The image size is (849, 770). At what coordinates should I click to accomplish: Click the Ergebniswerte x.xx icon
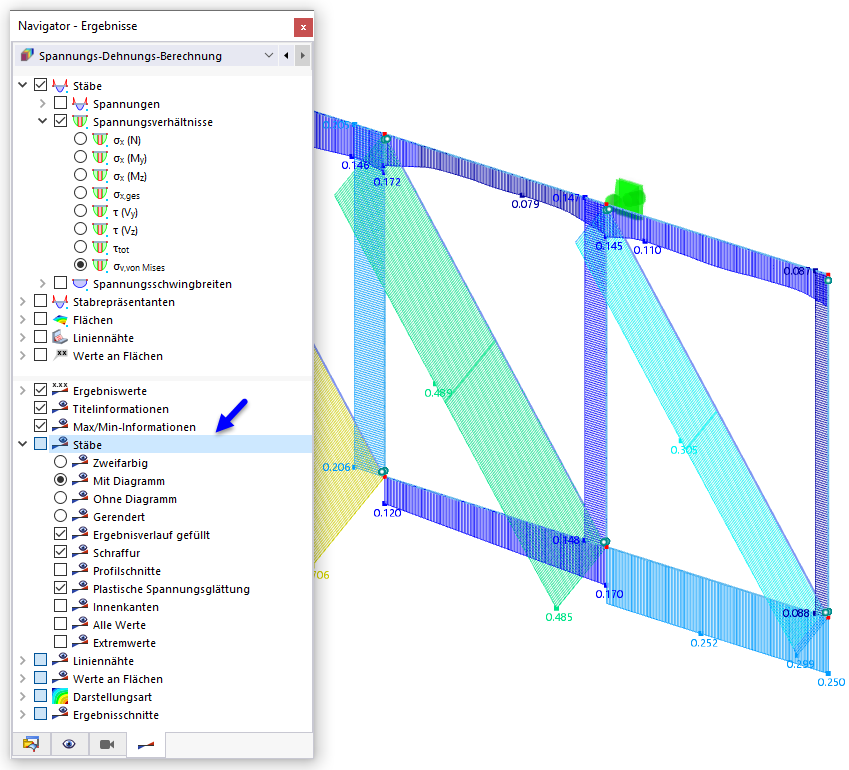coord(60,389)
